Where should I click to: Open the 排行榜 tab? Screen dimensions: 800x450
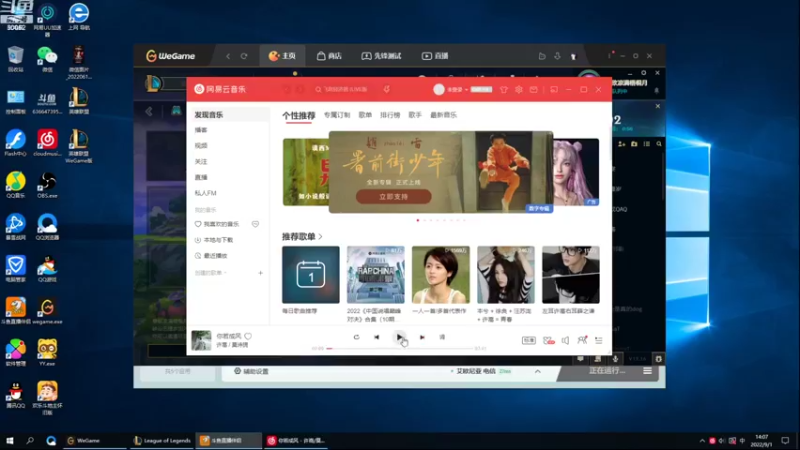390,115
